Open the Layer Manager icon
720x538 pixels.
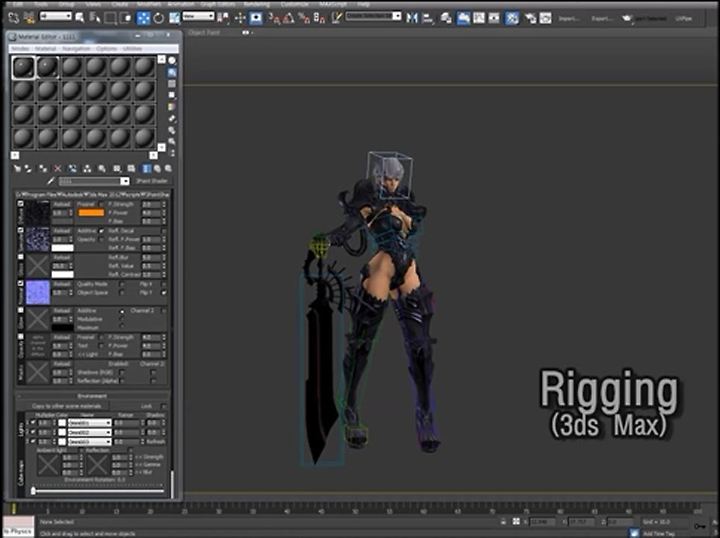pyautogui.click(x=446, y=18)
